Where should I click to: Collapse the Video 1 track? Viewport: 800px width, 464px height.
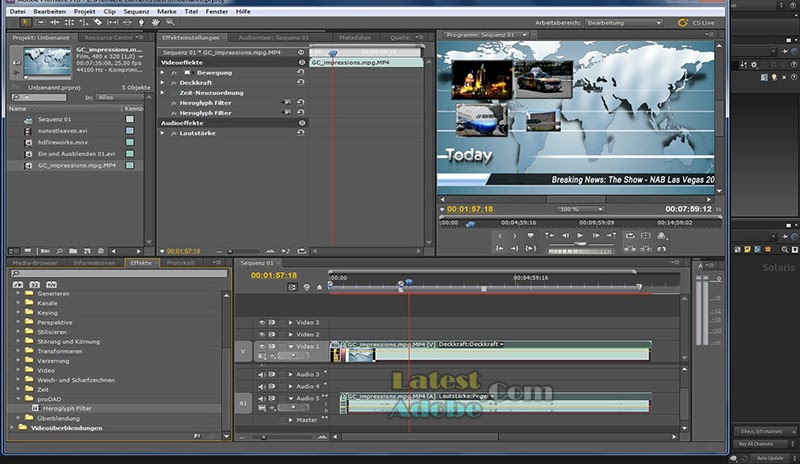tap(291, 347)
